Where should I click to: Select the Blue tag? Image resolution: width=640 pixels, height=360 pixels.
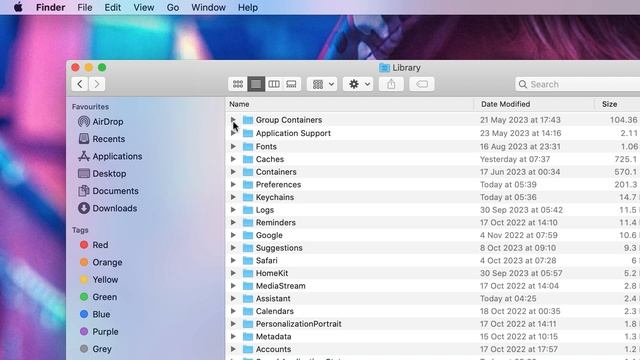(x=95, y=314)
